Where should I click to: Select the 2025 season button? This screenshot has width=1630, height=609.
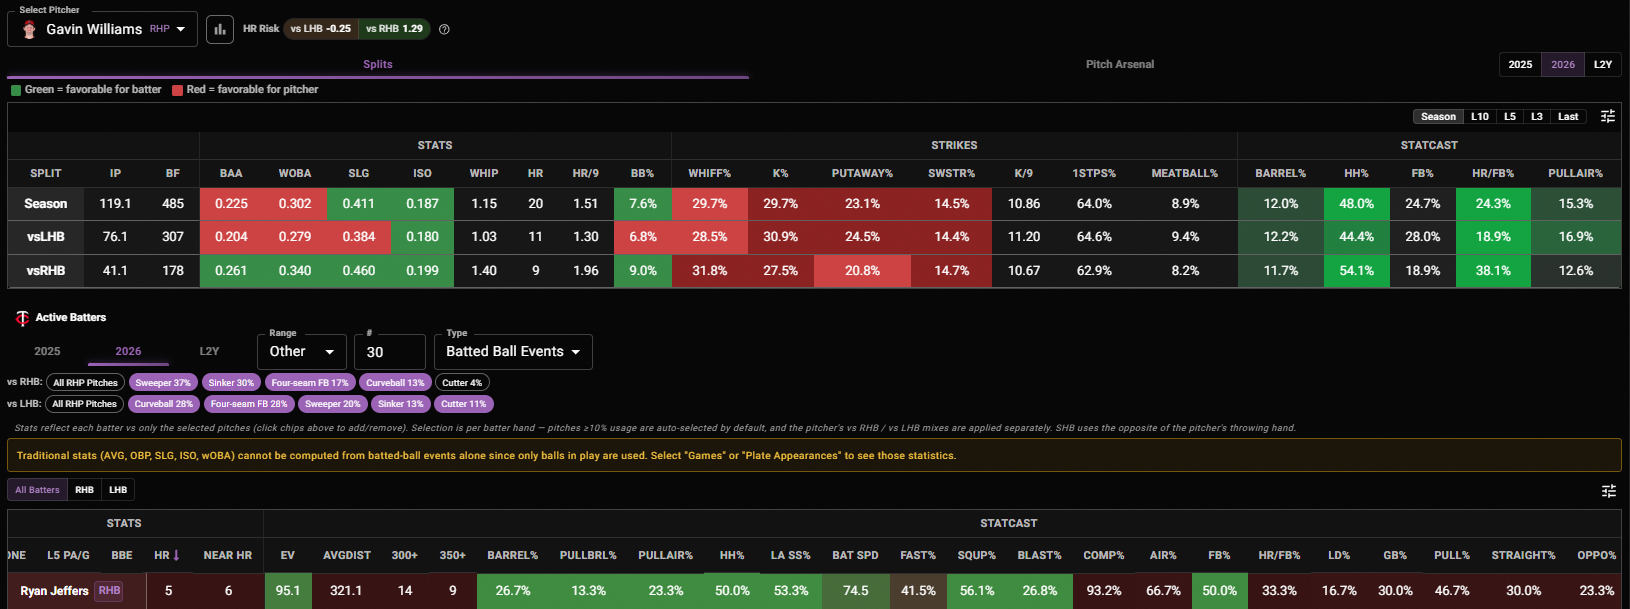click(1520, 64)
